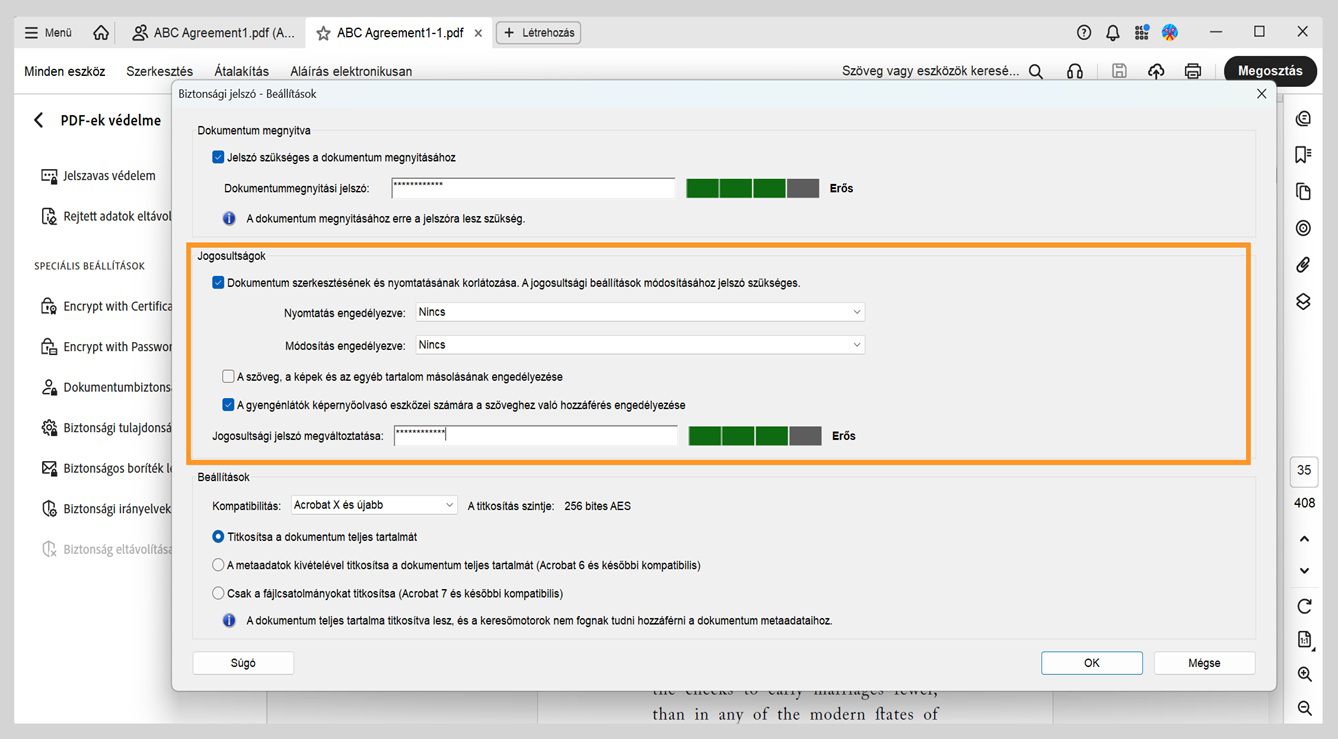
Task: Go to the Home icon
Action: [x=101, y=33]
